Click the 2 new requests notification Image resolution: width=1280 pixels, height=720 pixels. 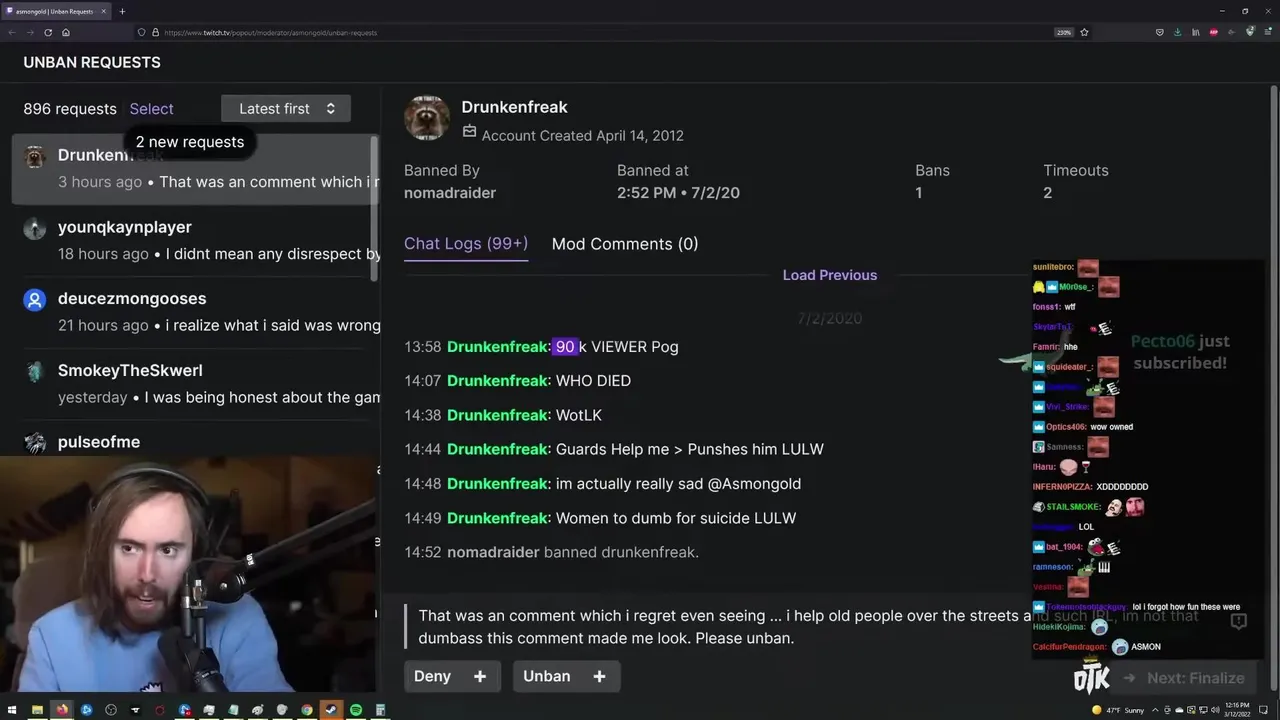pyautogui.click(x=190, y=142)
